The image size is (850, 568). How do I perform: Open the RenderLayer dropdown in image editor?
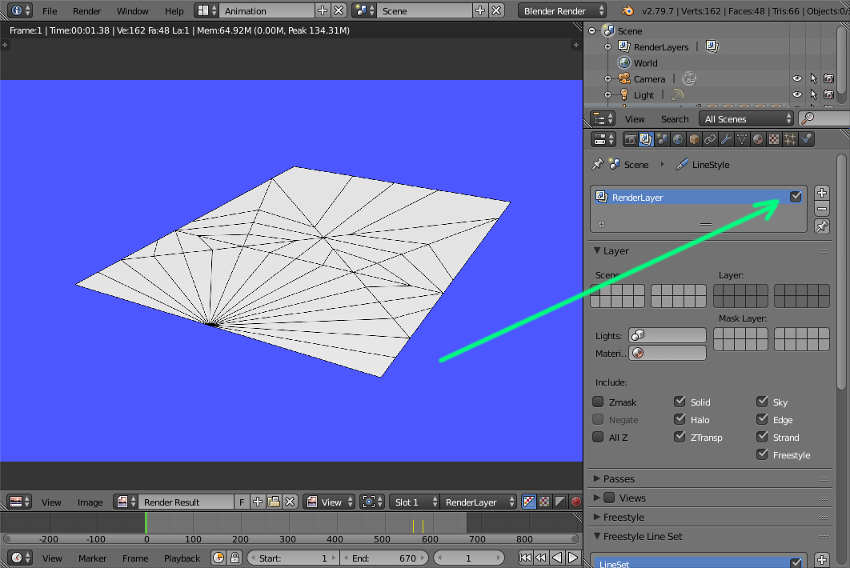point(478,502)
